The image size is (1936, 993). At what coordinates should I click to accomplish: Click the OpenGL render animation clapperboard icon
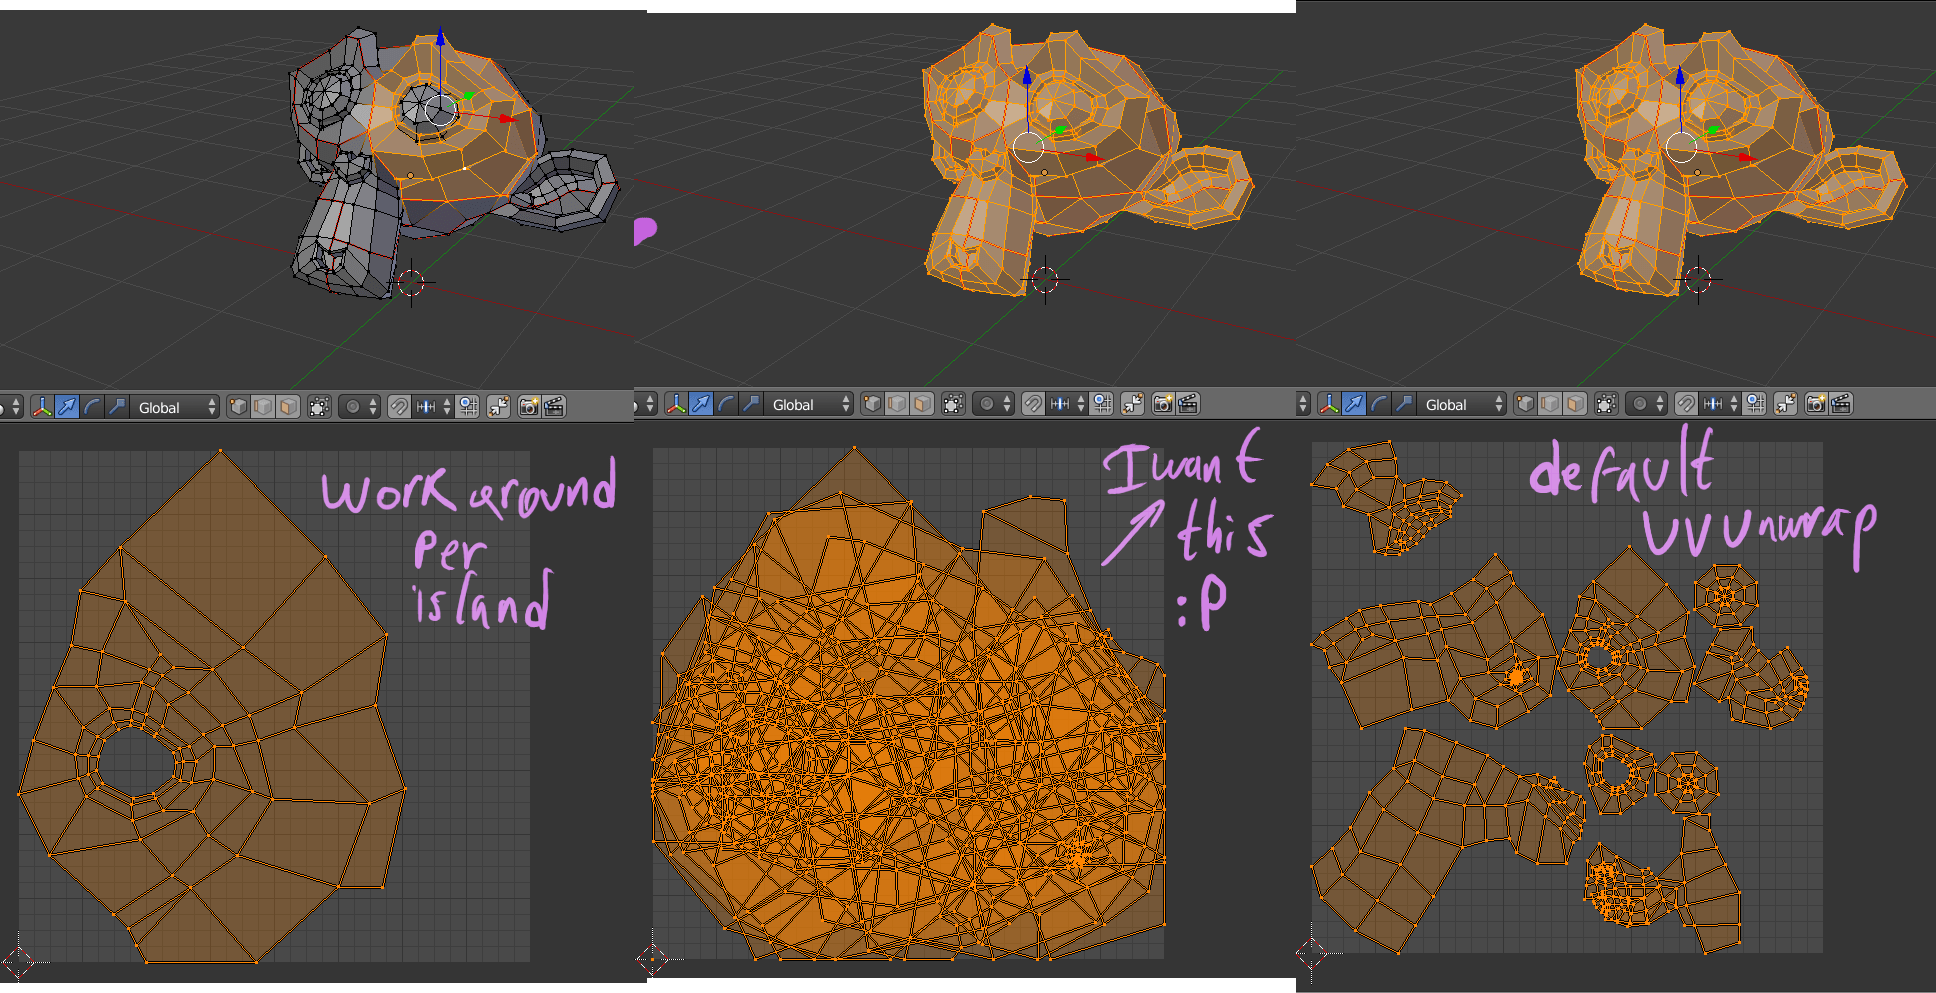tap(551, 407)
